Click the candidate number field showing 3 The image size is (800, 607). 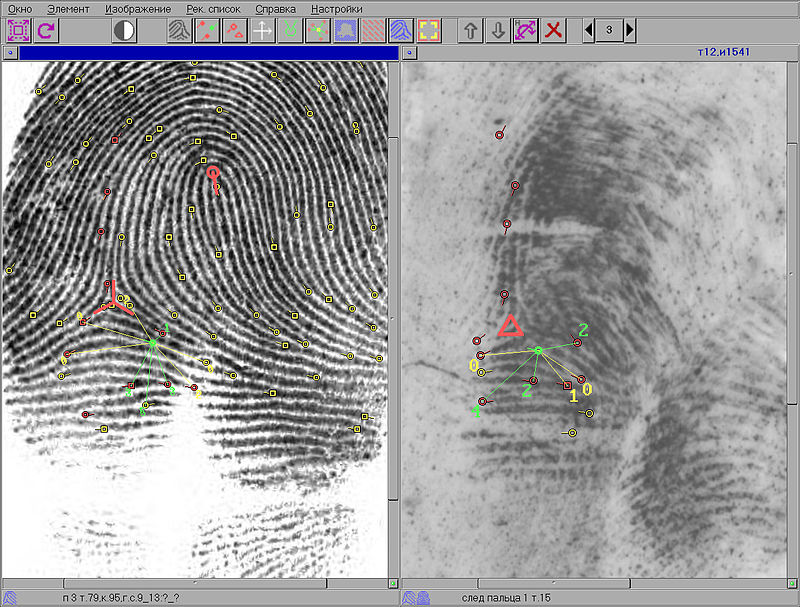coord(609,30)
